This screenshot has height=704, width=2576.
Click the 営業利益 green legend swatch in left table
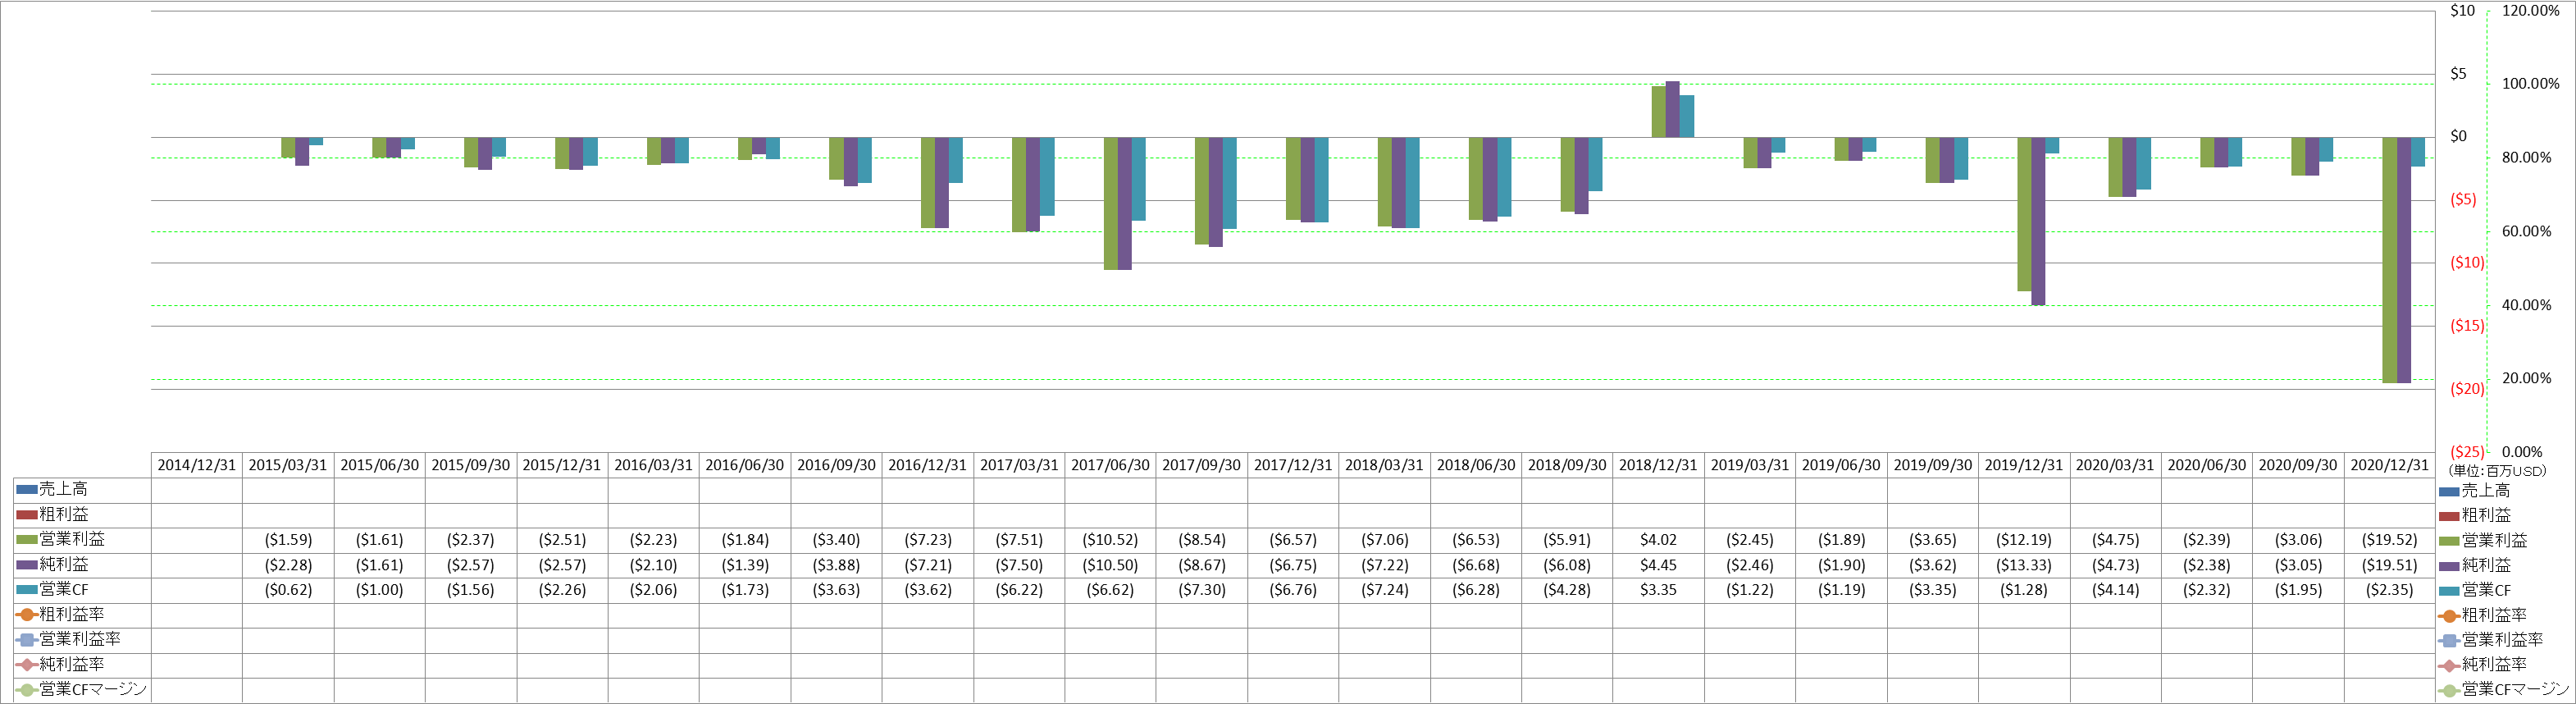pyautogui.click(x=27, y=540)
